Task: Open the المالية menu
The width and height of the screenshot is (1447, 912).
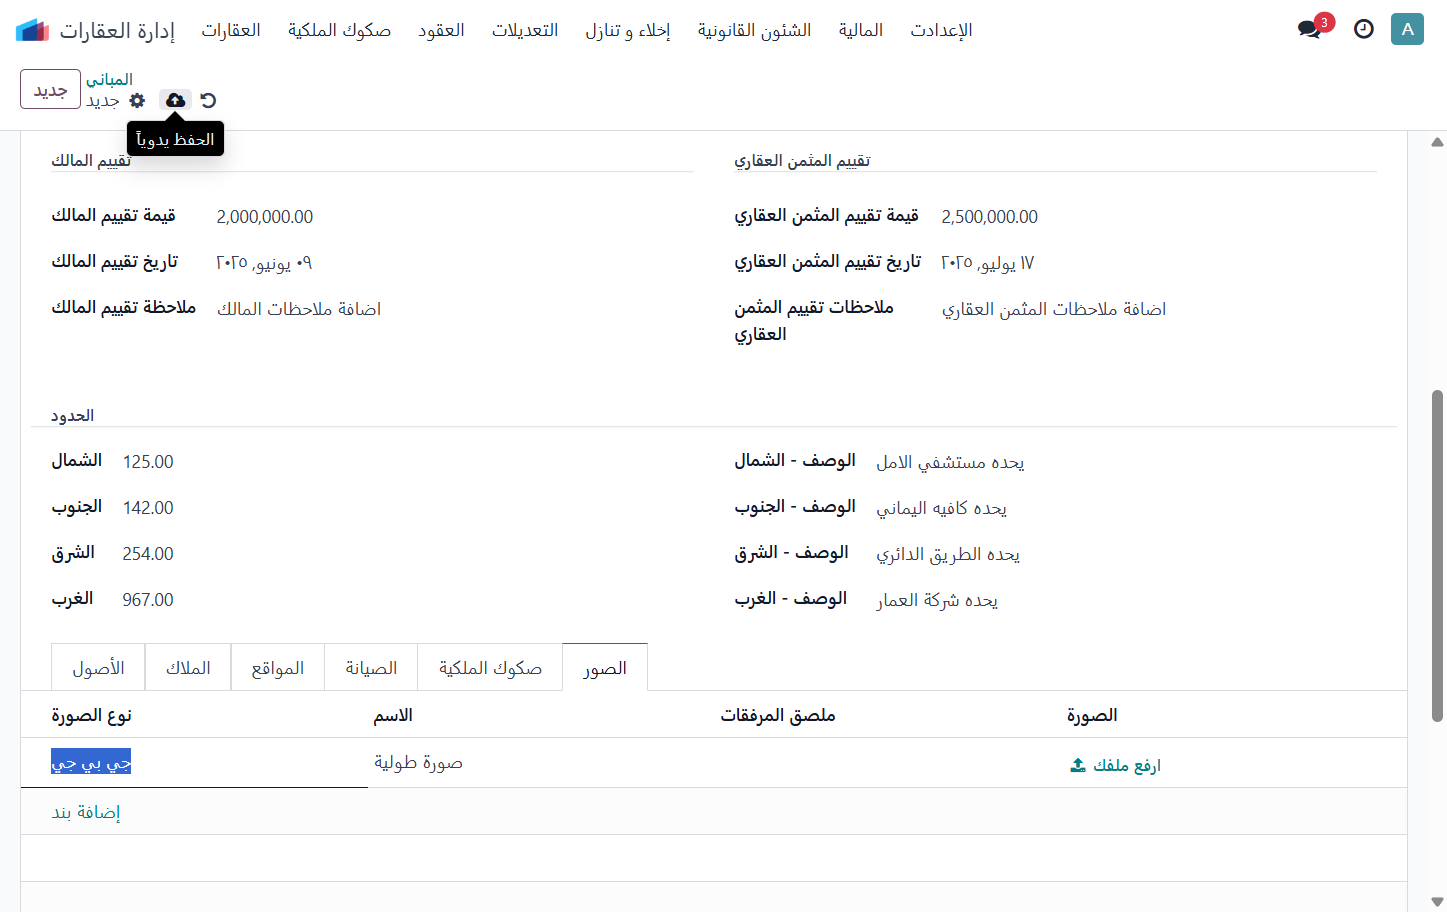Action: tap(861, 30)
